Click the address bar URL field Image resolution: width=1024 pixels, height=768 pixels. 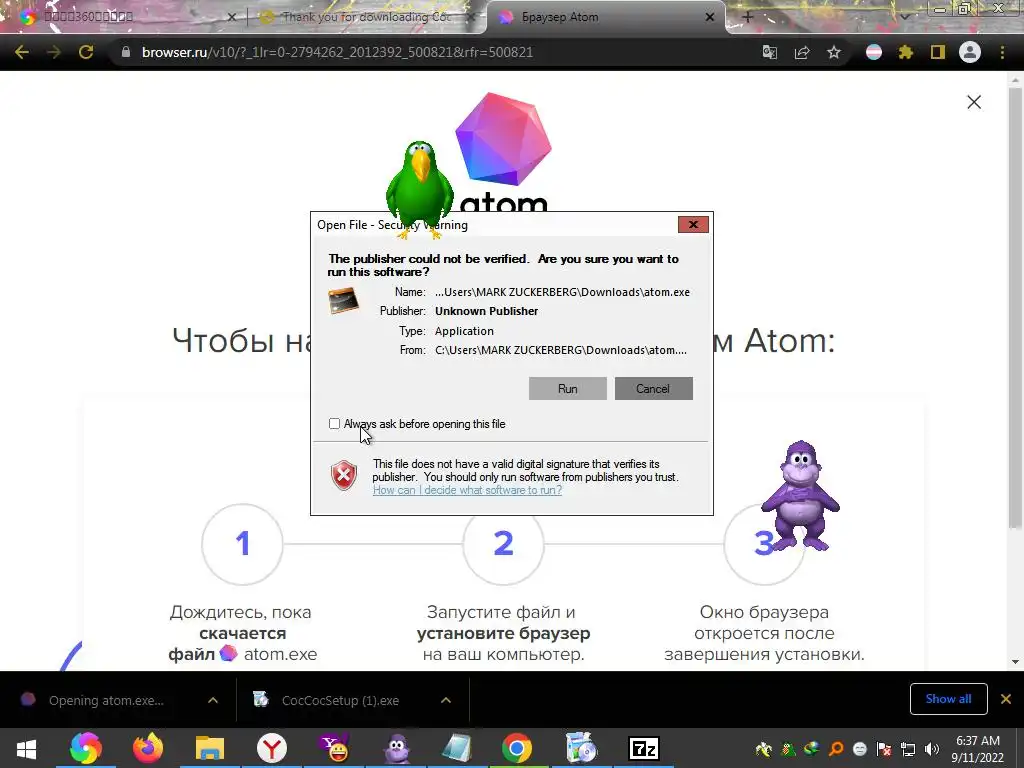point(431,52)
